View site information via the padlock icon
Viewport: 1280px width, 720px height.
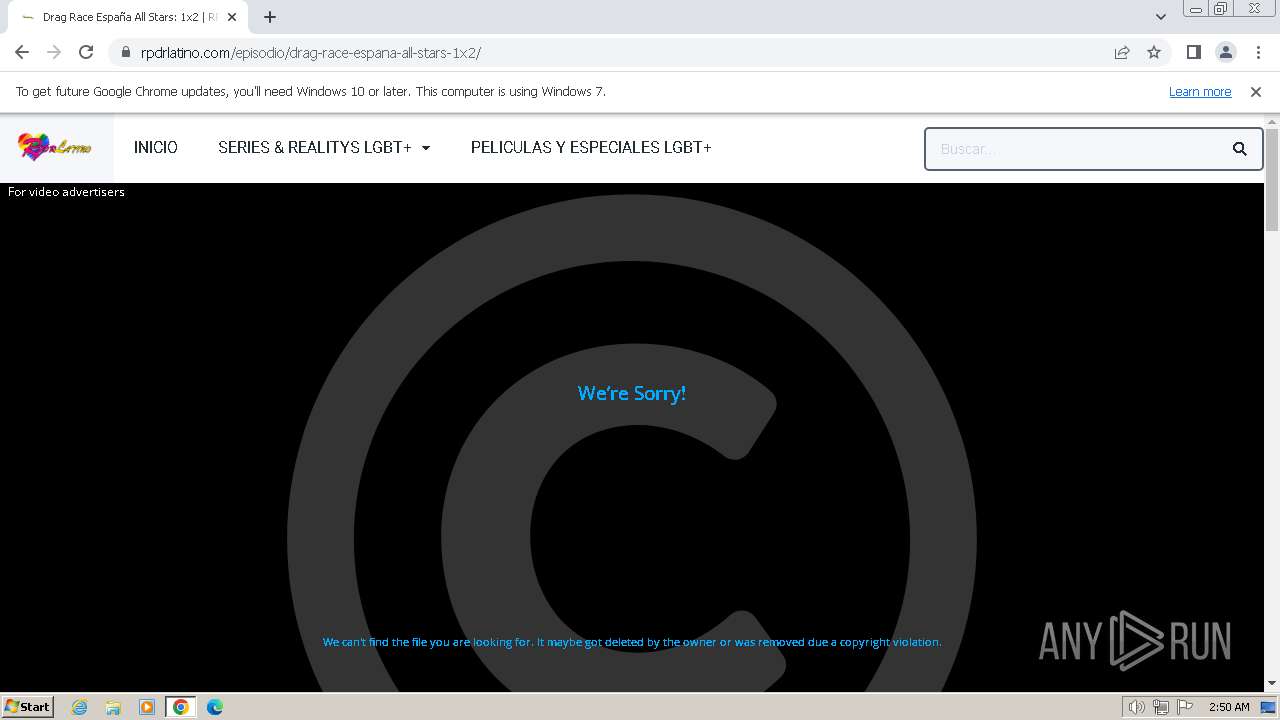125,52
